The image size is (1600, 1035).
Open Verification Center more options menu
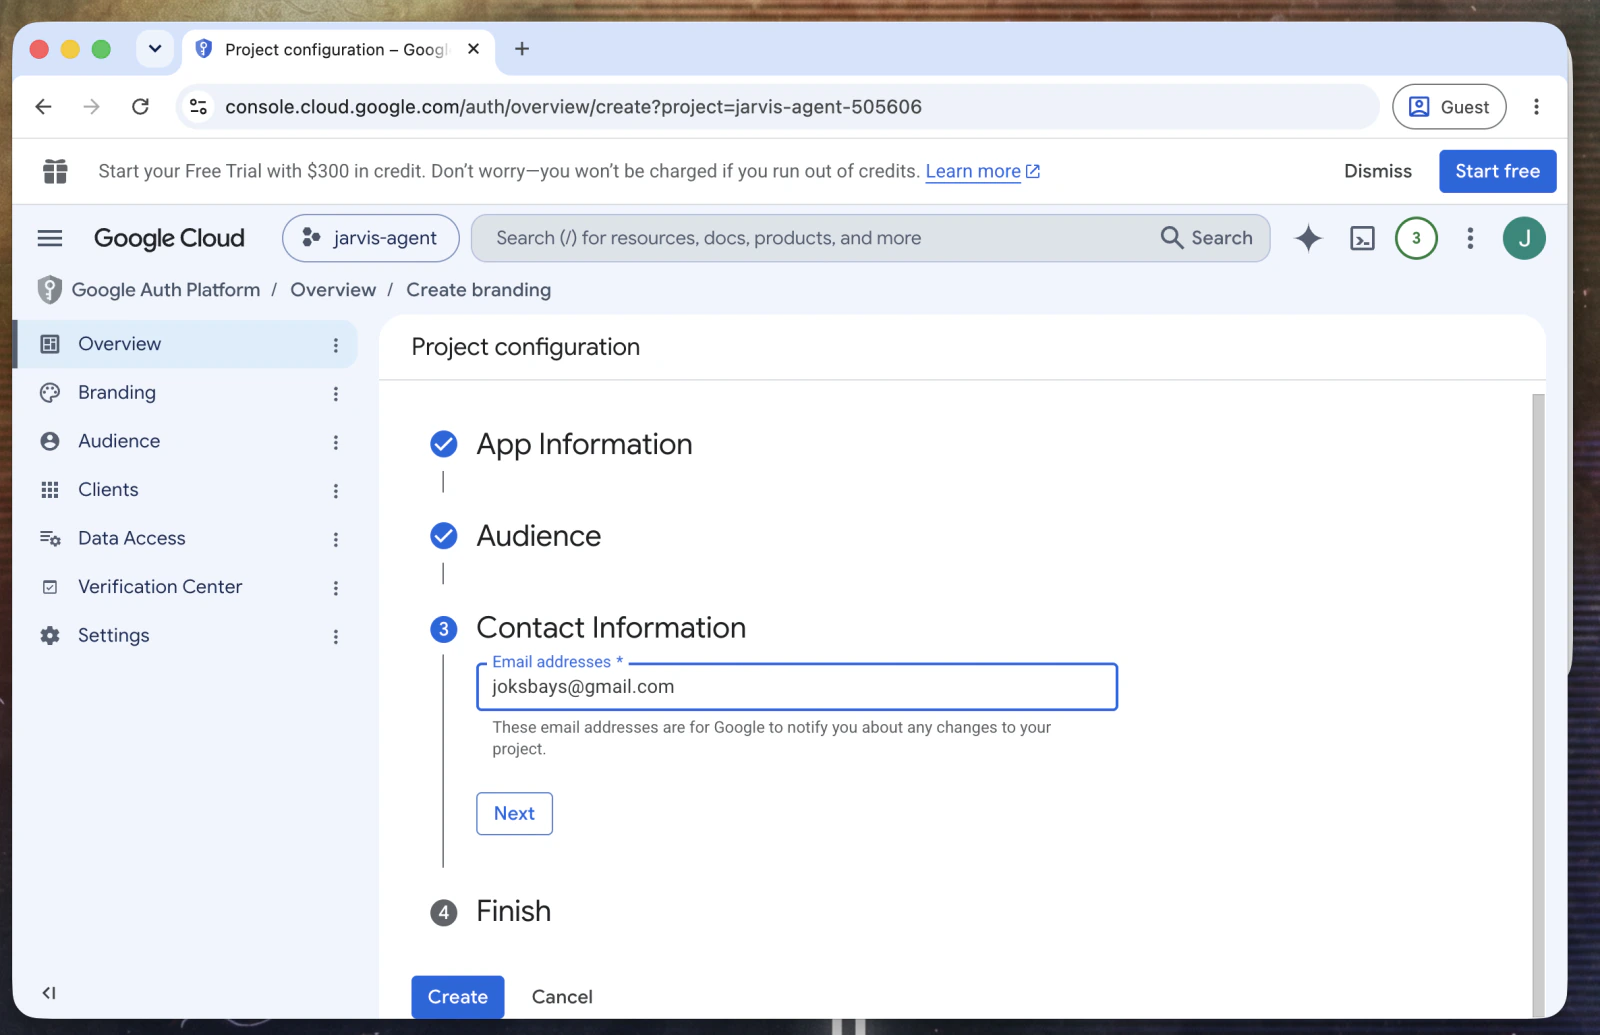(336, 588)
